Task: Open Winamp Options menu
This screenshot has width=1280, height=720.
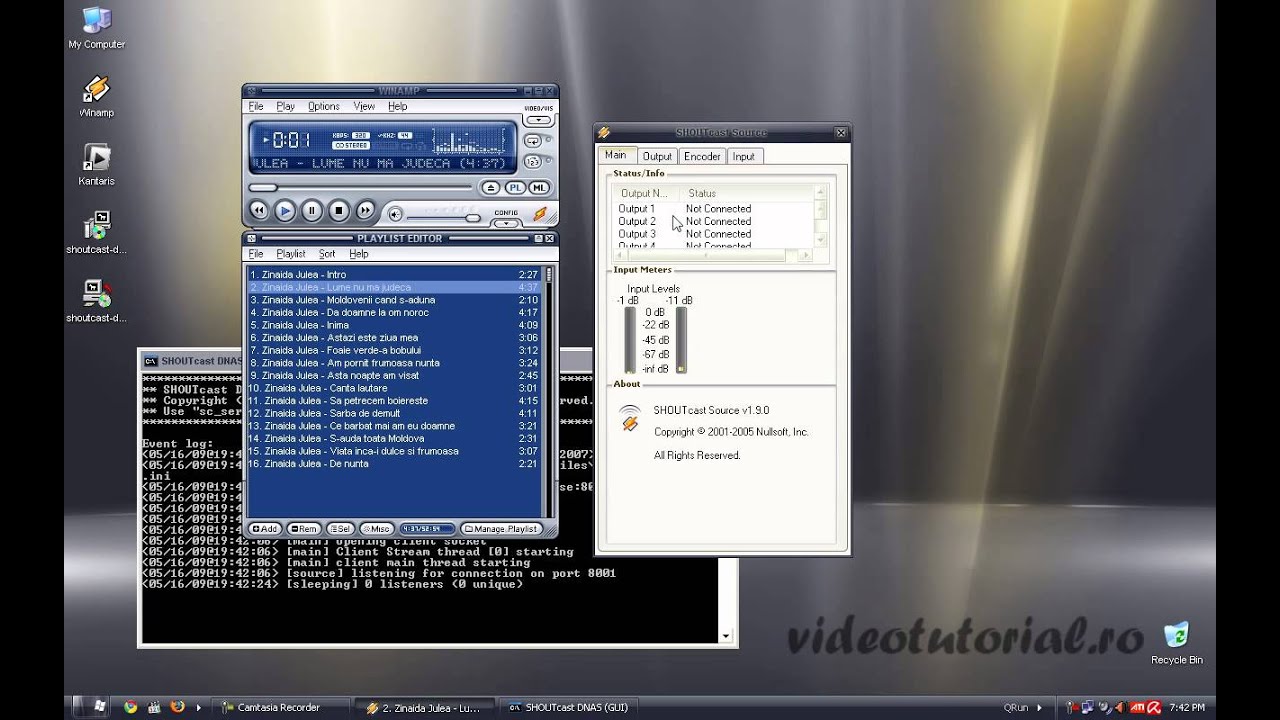Action: pos(324,106)
